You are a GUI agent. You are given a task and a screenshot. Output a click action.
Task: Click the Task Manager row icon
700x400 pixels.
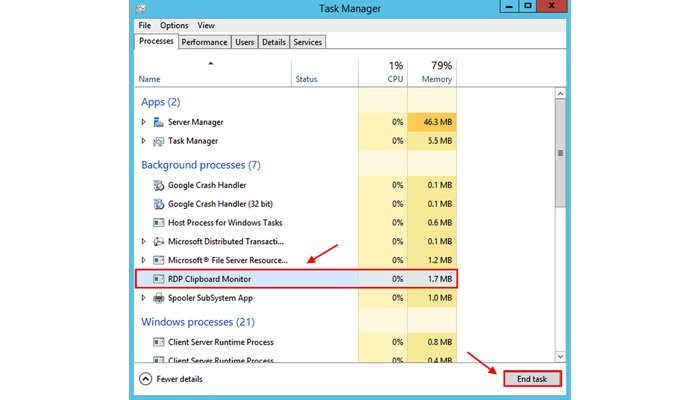(x=158, y=141)
